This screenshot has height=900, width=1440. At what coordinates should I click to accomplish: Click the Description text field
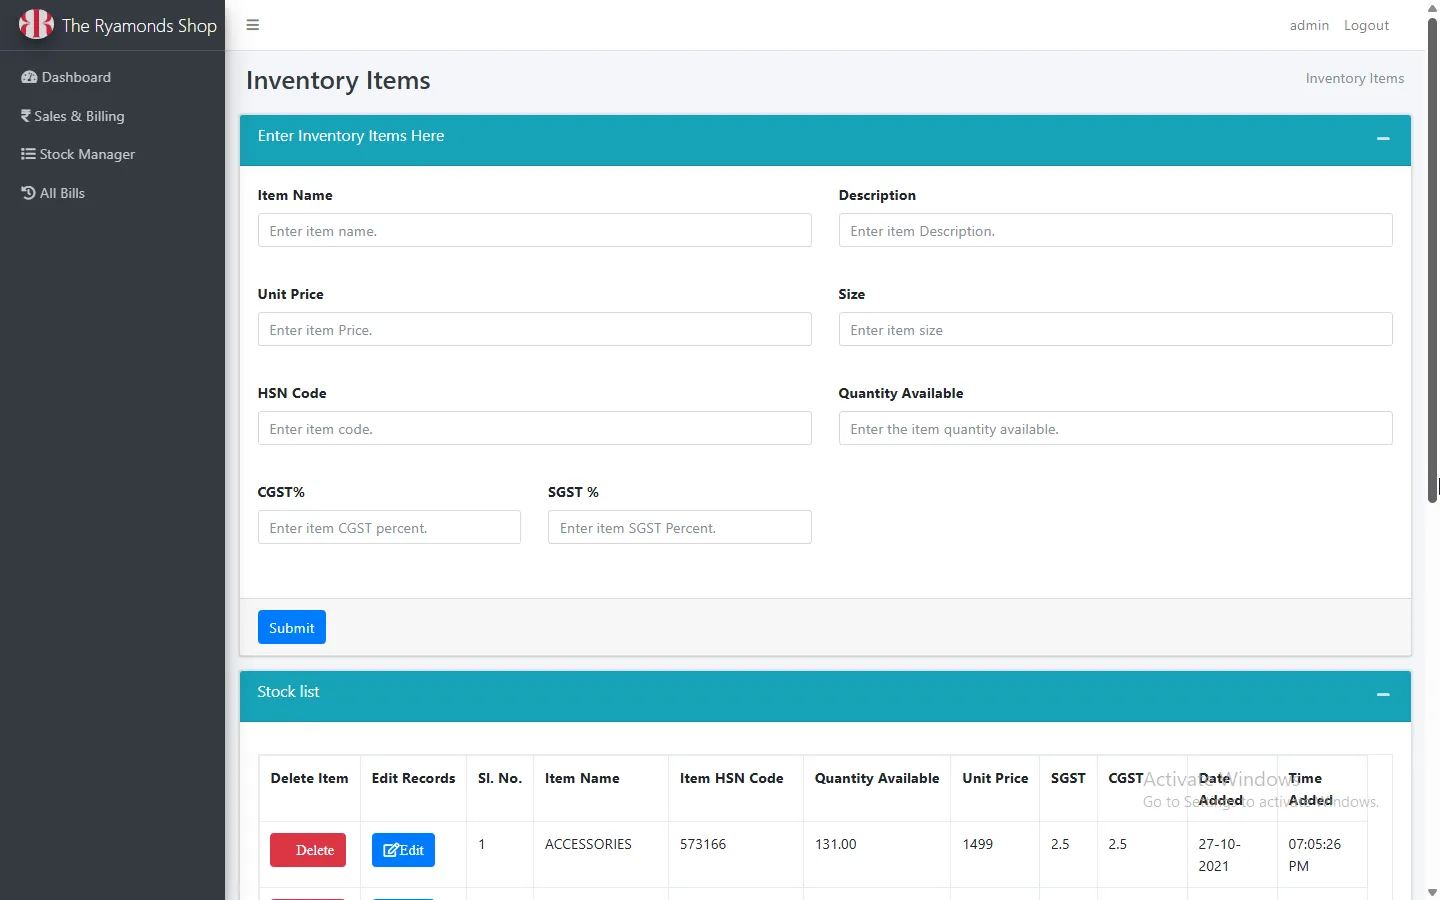(1115, 230)
